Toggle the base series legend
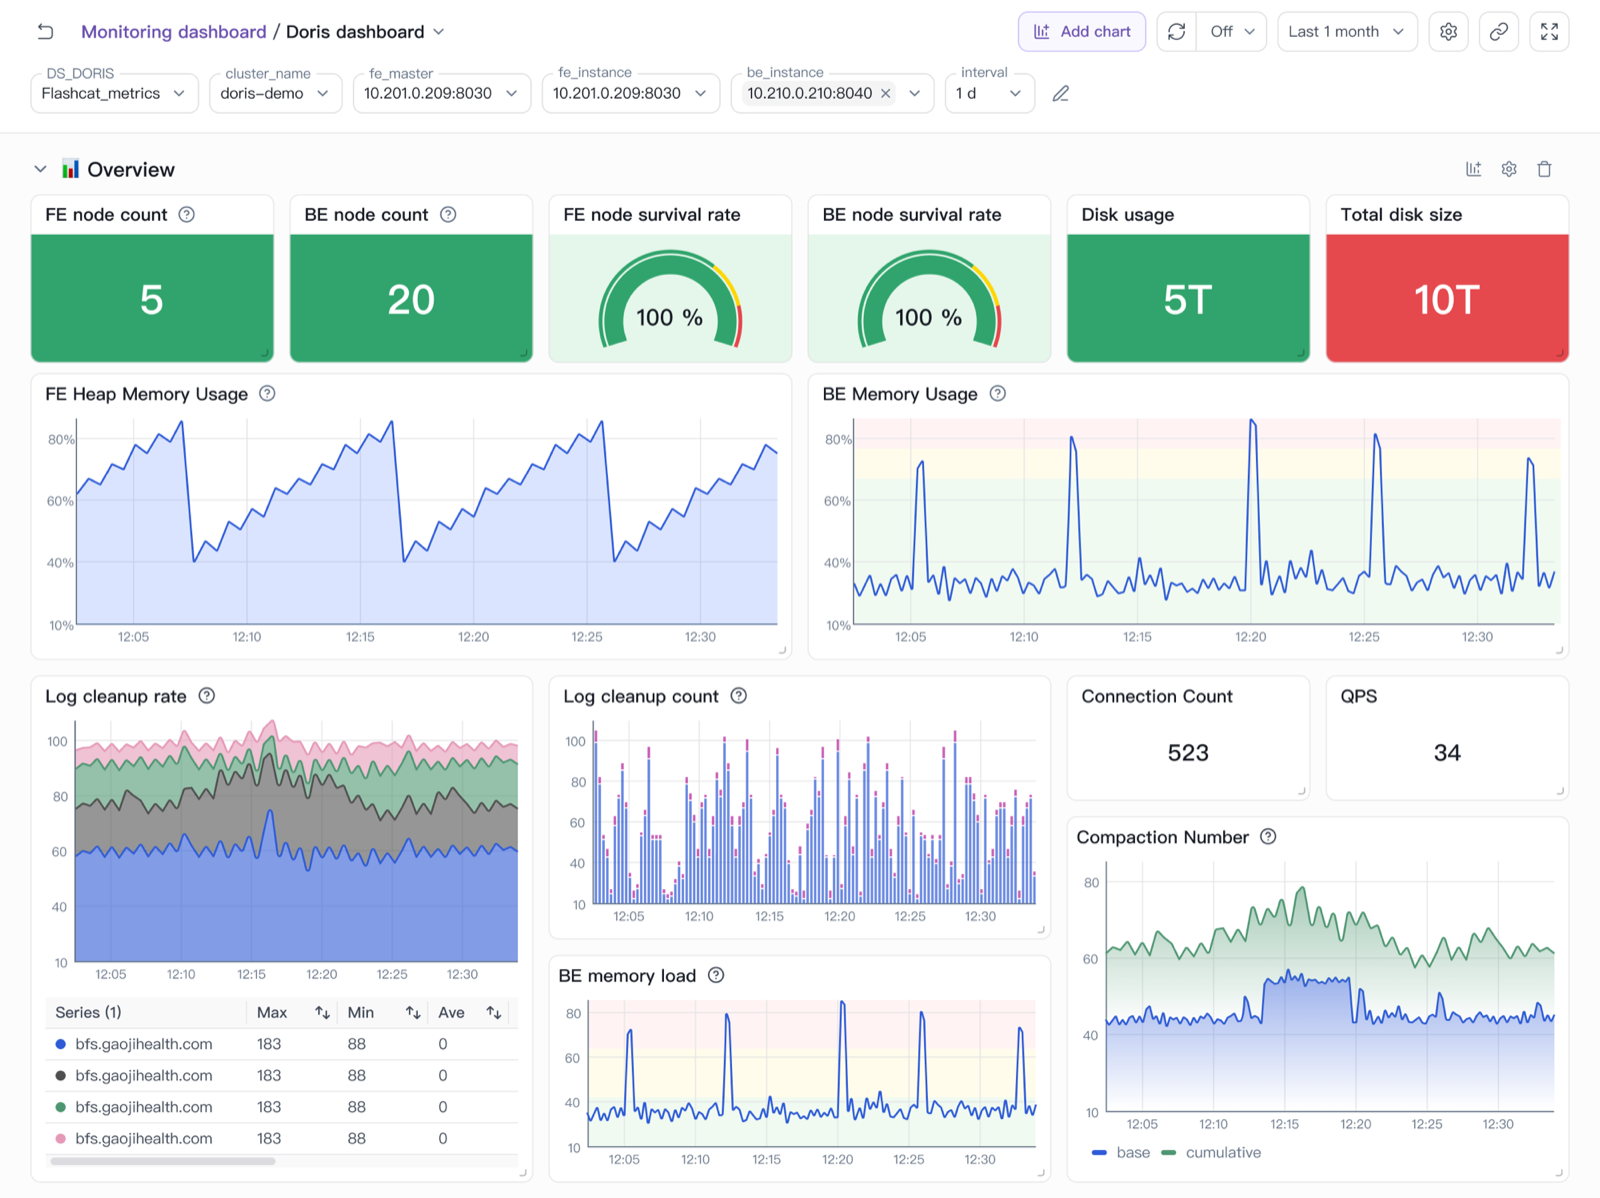 [x=1121, y=1152]
